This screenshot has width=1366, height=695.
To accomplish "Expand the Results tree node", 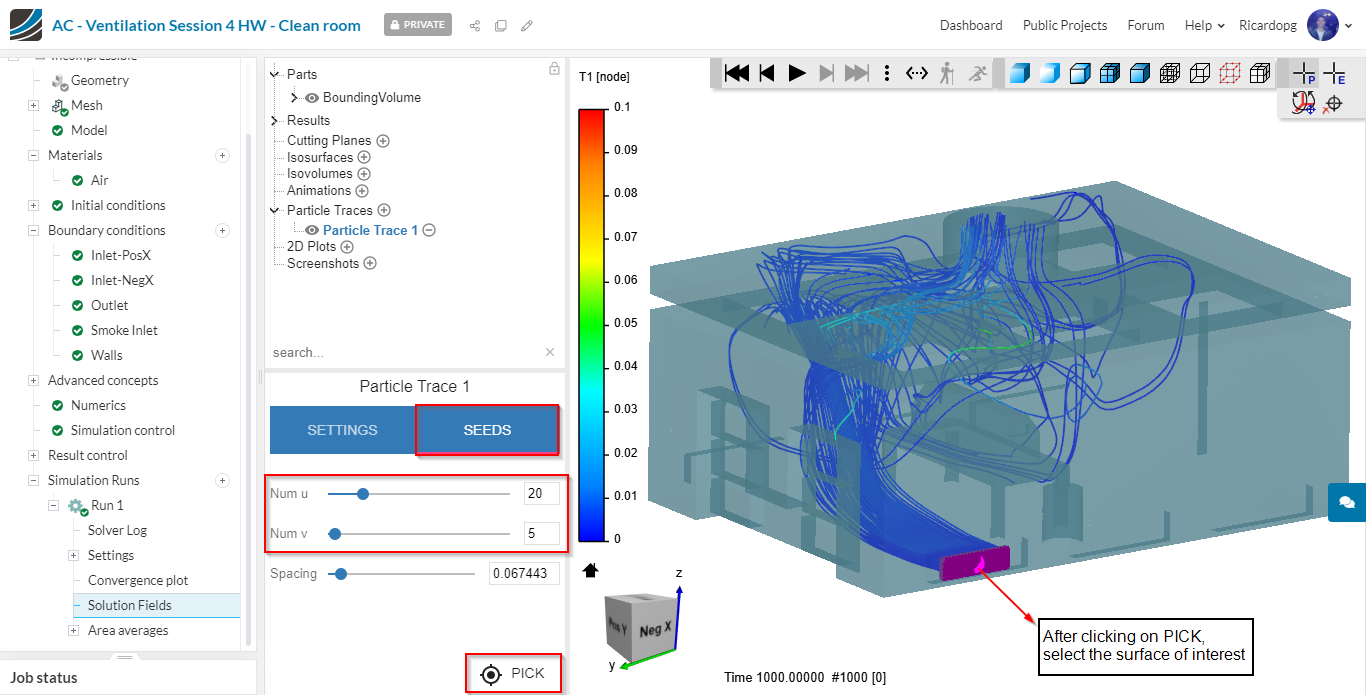I will [275, 120].
